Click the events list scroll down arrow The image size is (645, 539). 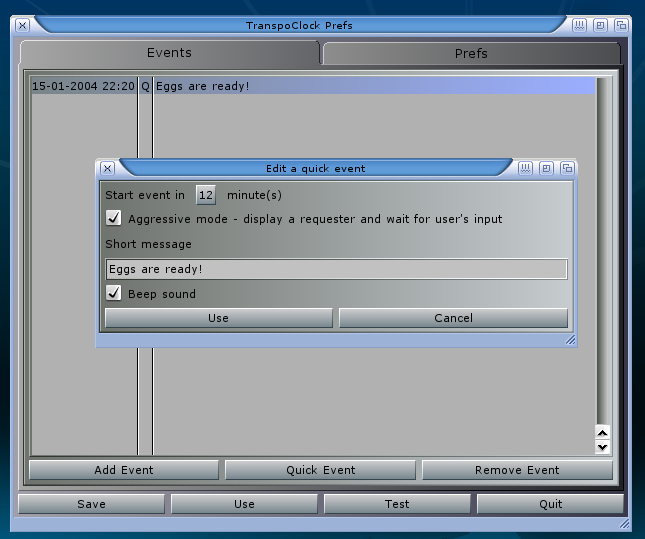click(602, 447)
